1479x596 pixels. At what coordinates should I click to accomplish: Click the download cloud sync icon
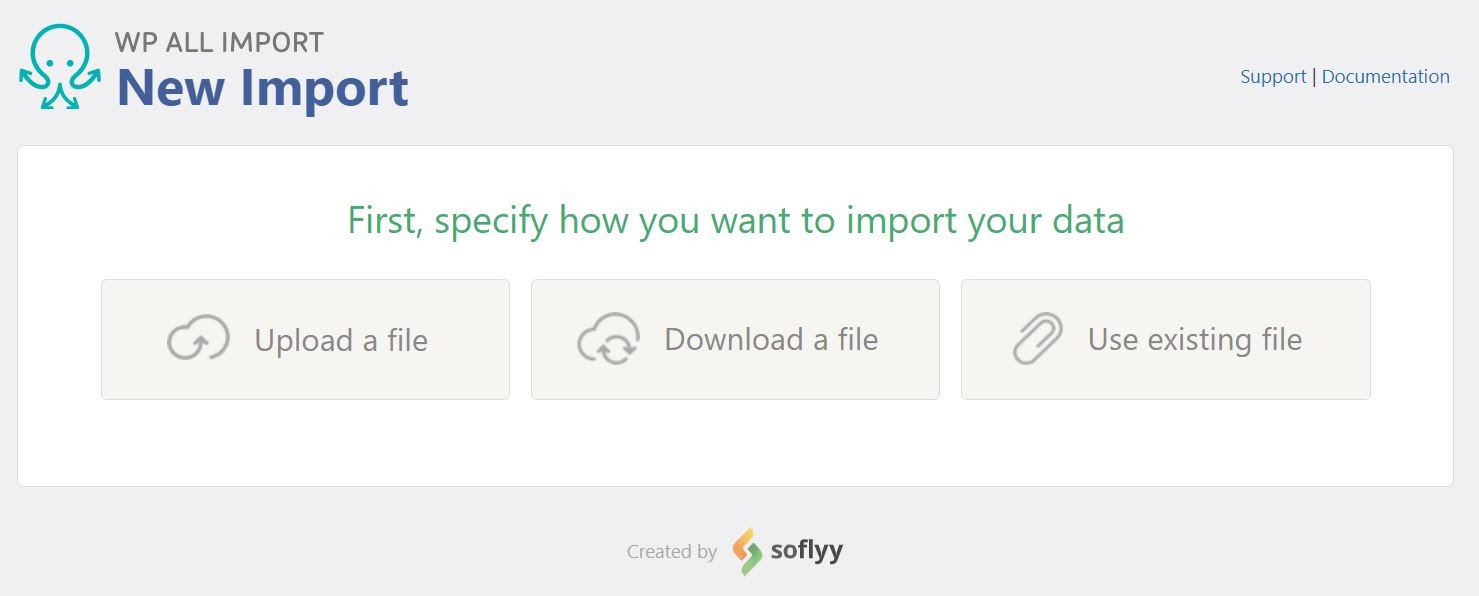[x=609, y=338]
